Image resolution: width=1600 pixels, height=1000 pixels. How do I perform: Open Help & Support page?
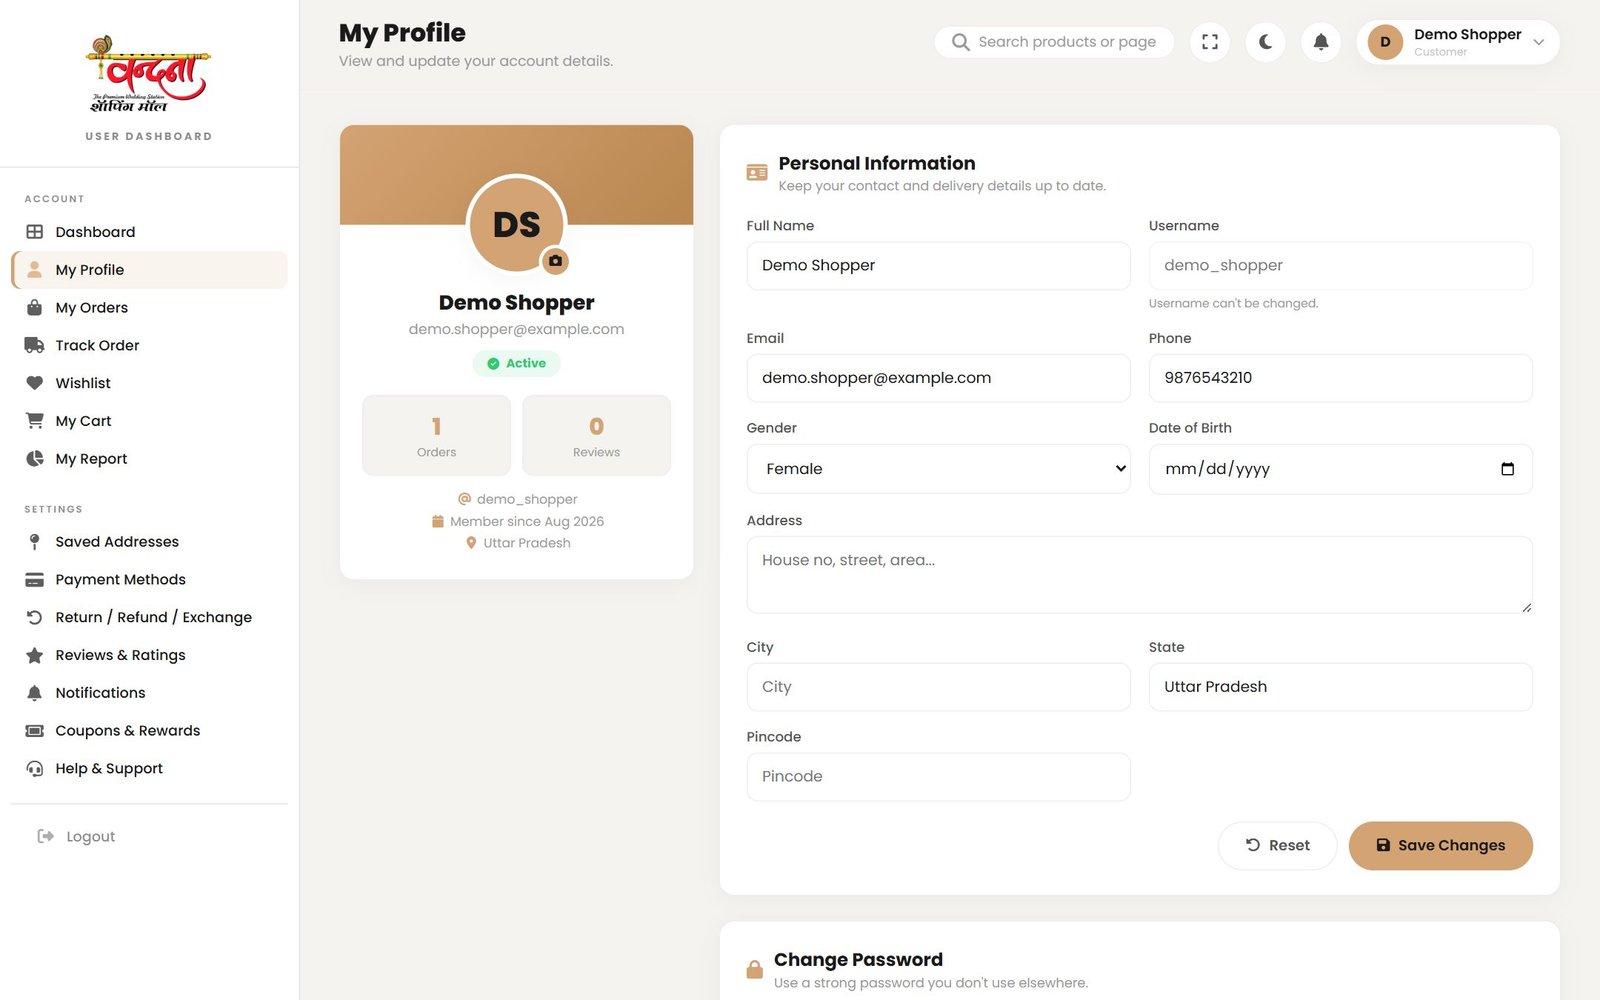[x=149, y=769]
